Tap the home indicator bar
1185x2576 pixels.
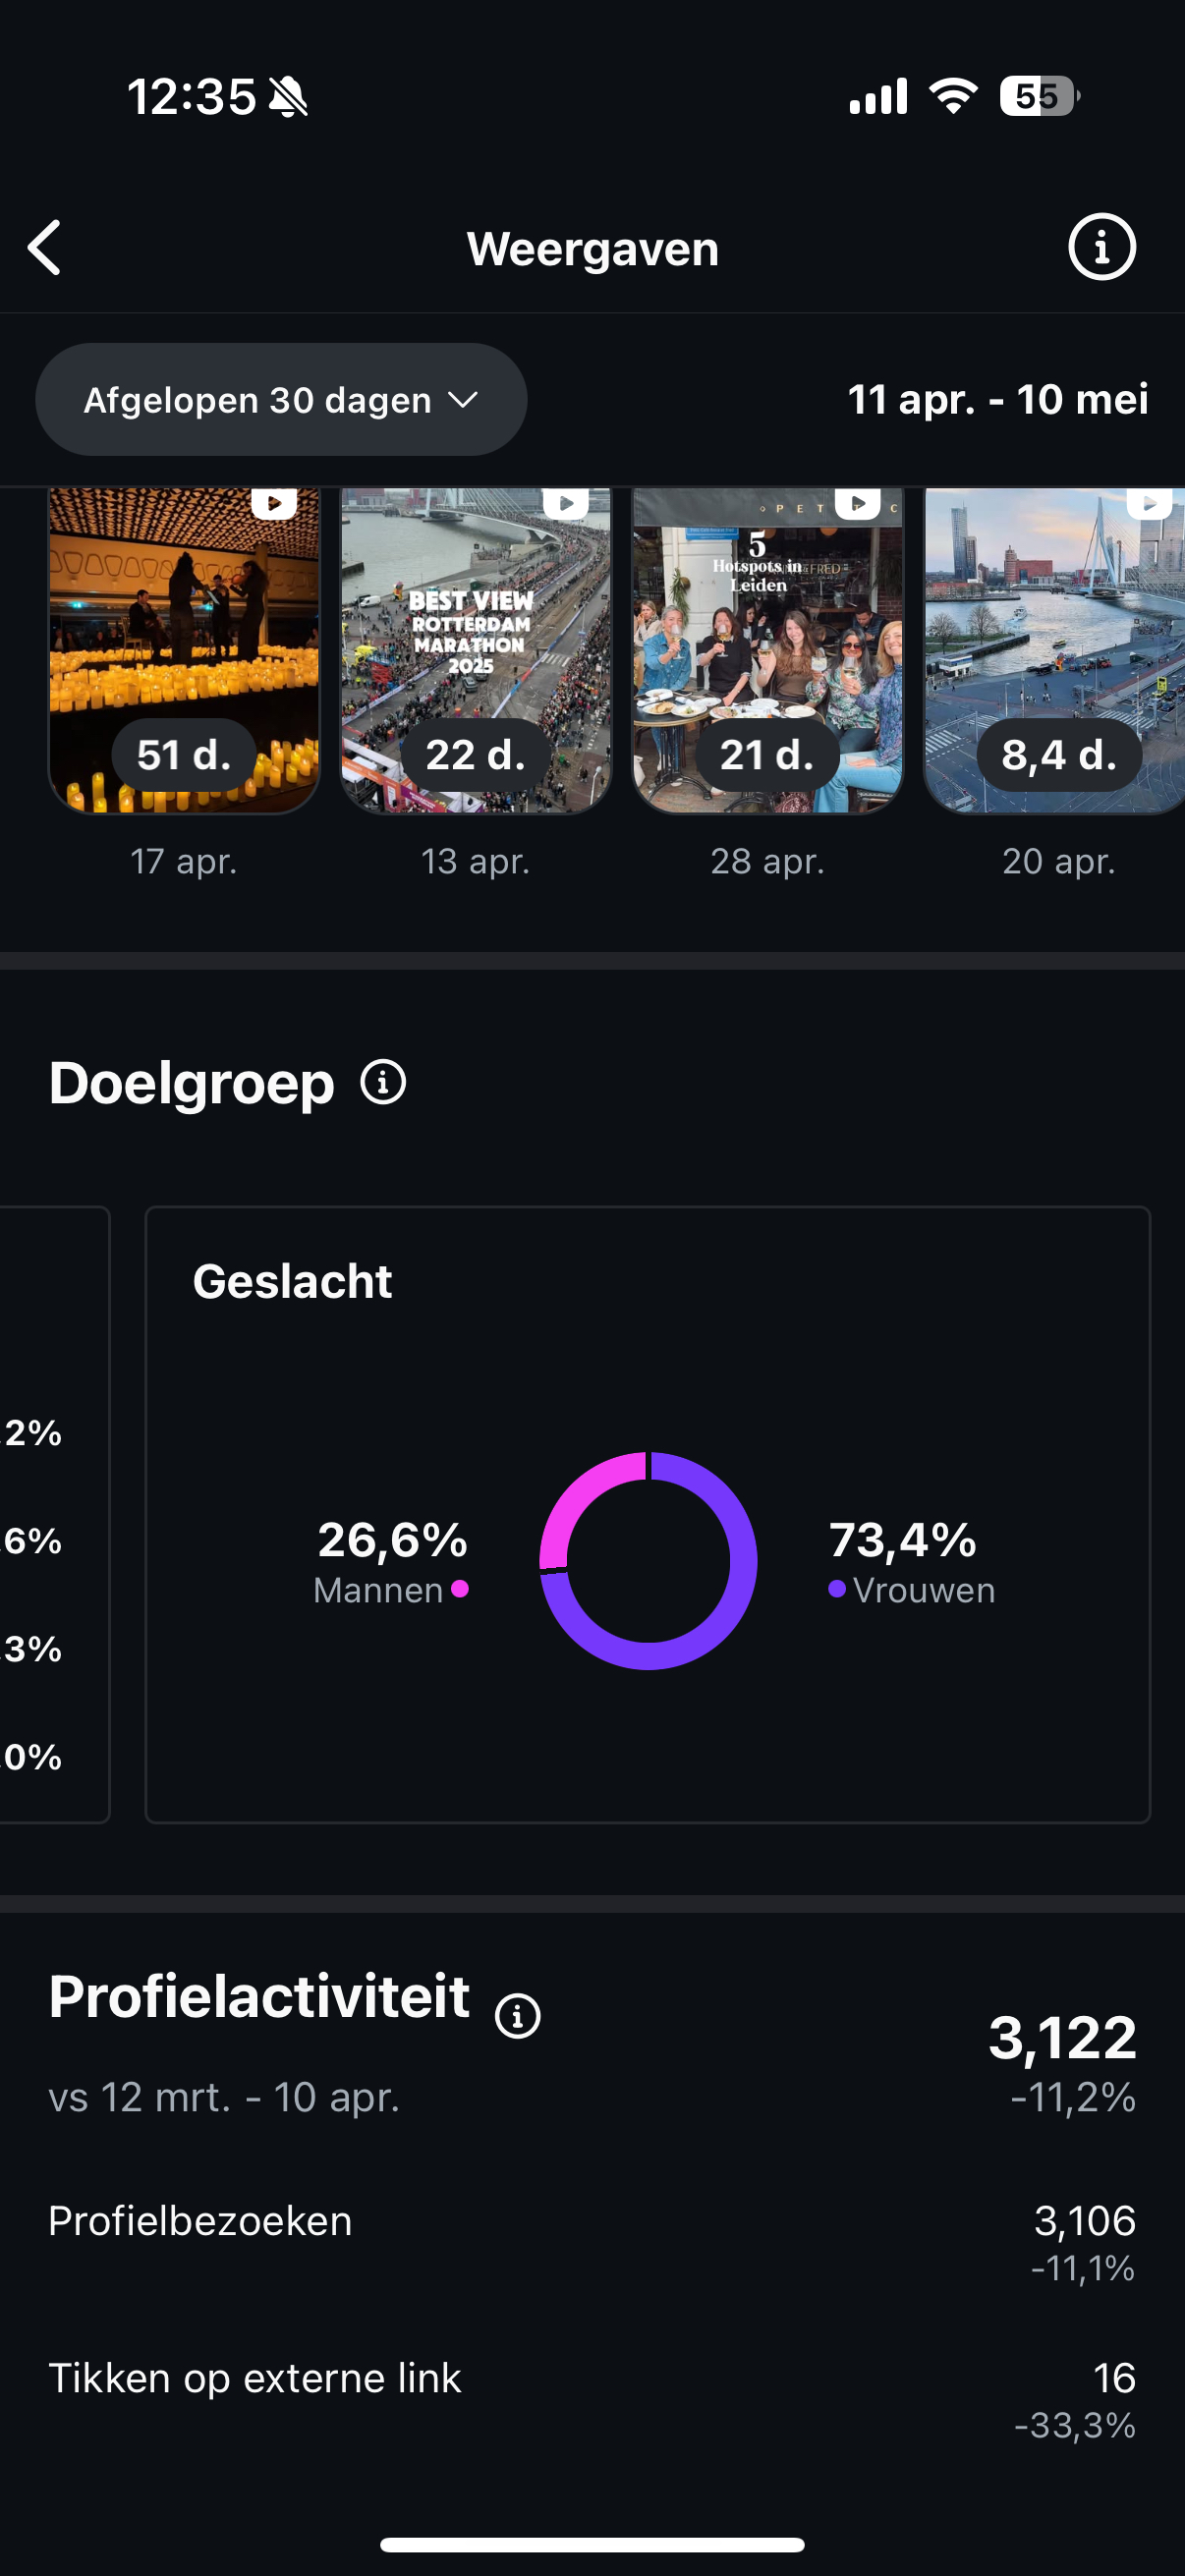click(592, 2545)
